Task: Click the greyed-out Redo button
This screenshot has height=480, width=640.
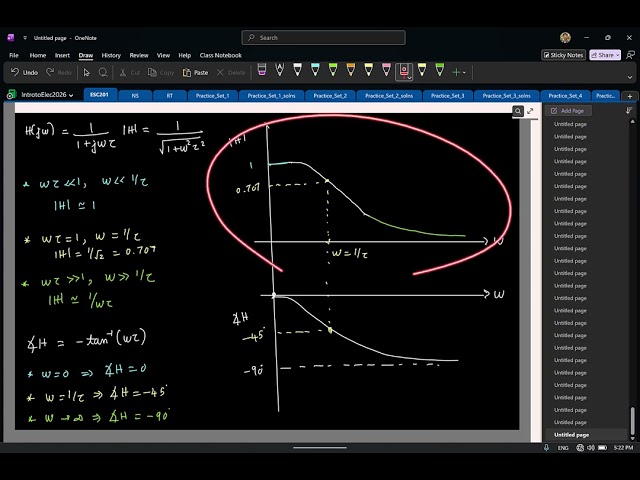Action: tap(58, 72)
